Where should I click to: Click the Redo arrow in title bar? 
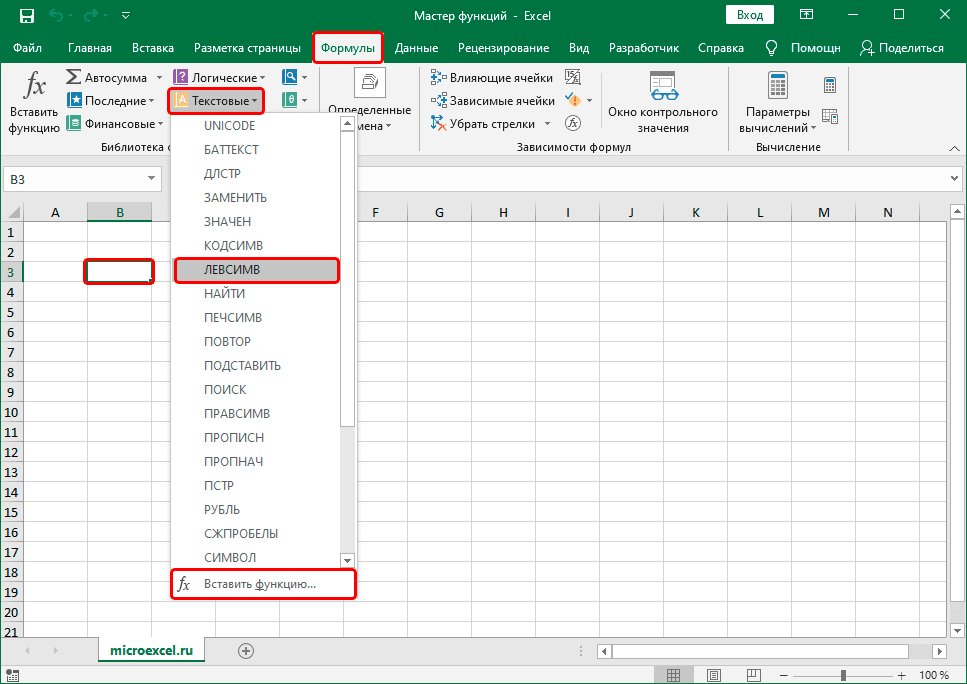(92, 15)
